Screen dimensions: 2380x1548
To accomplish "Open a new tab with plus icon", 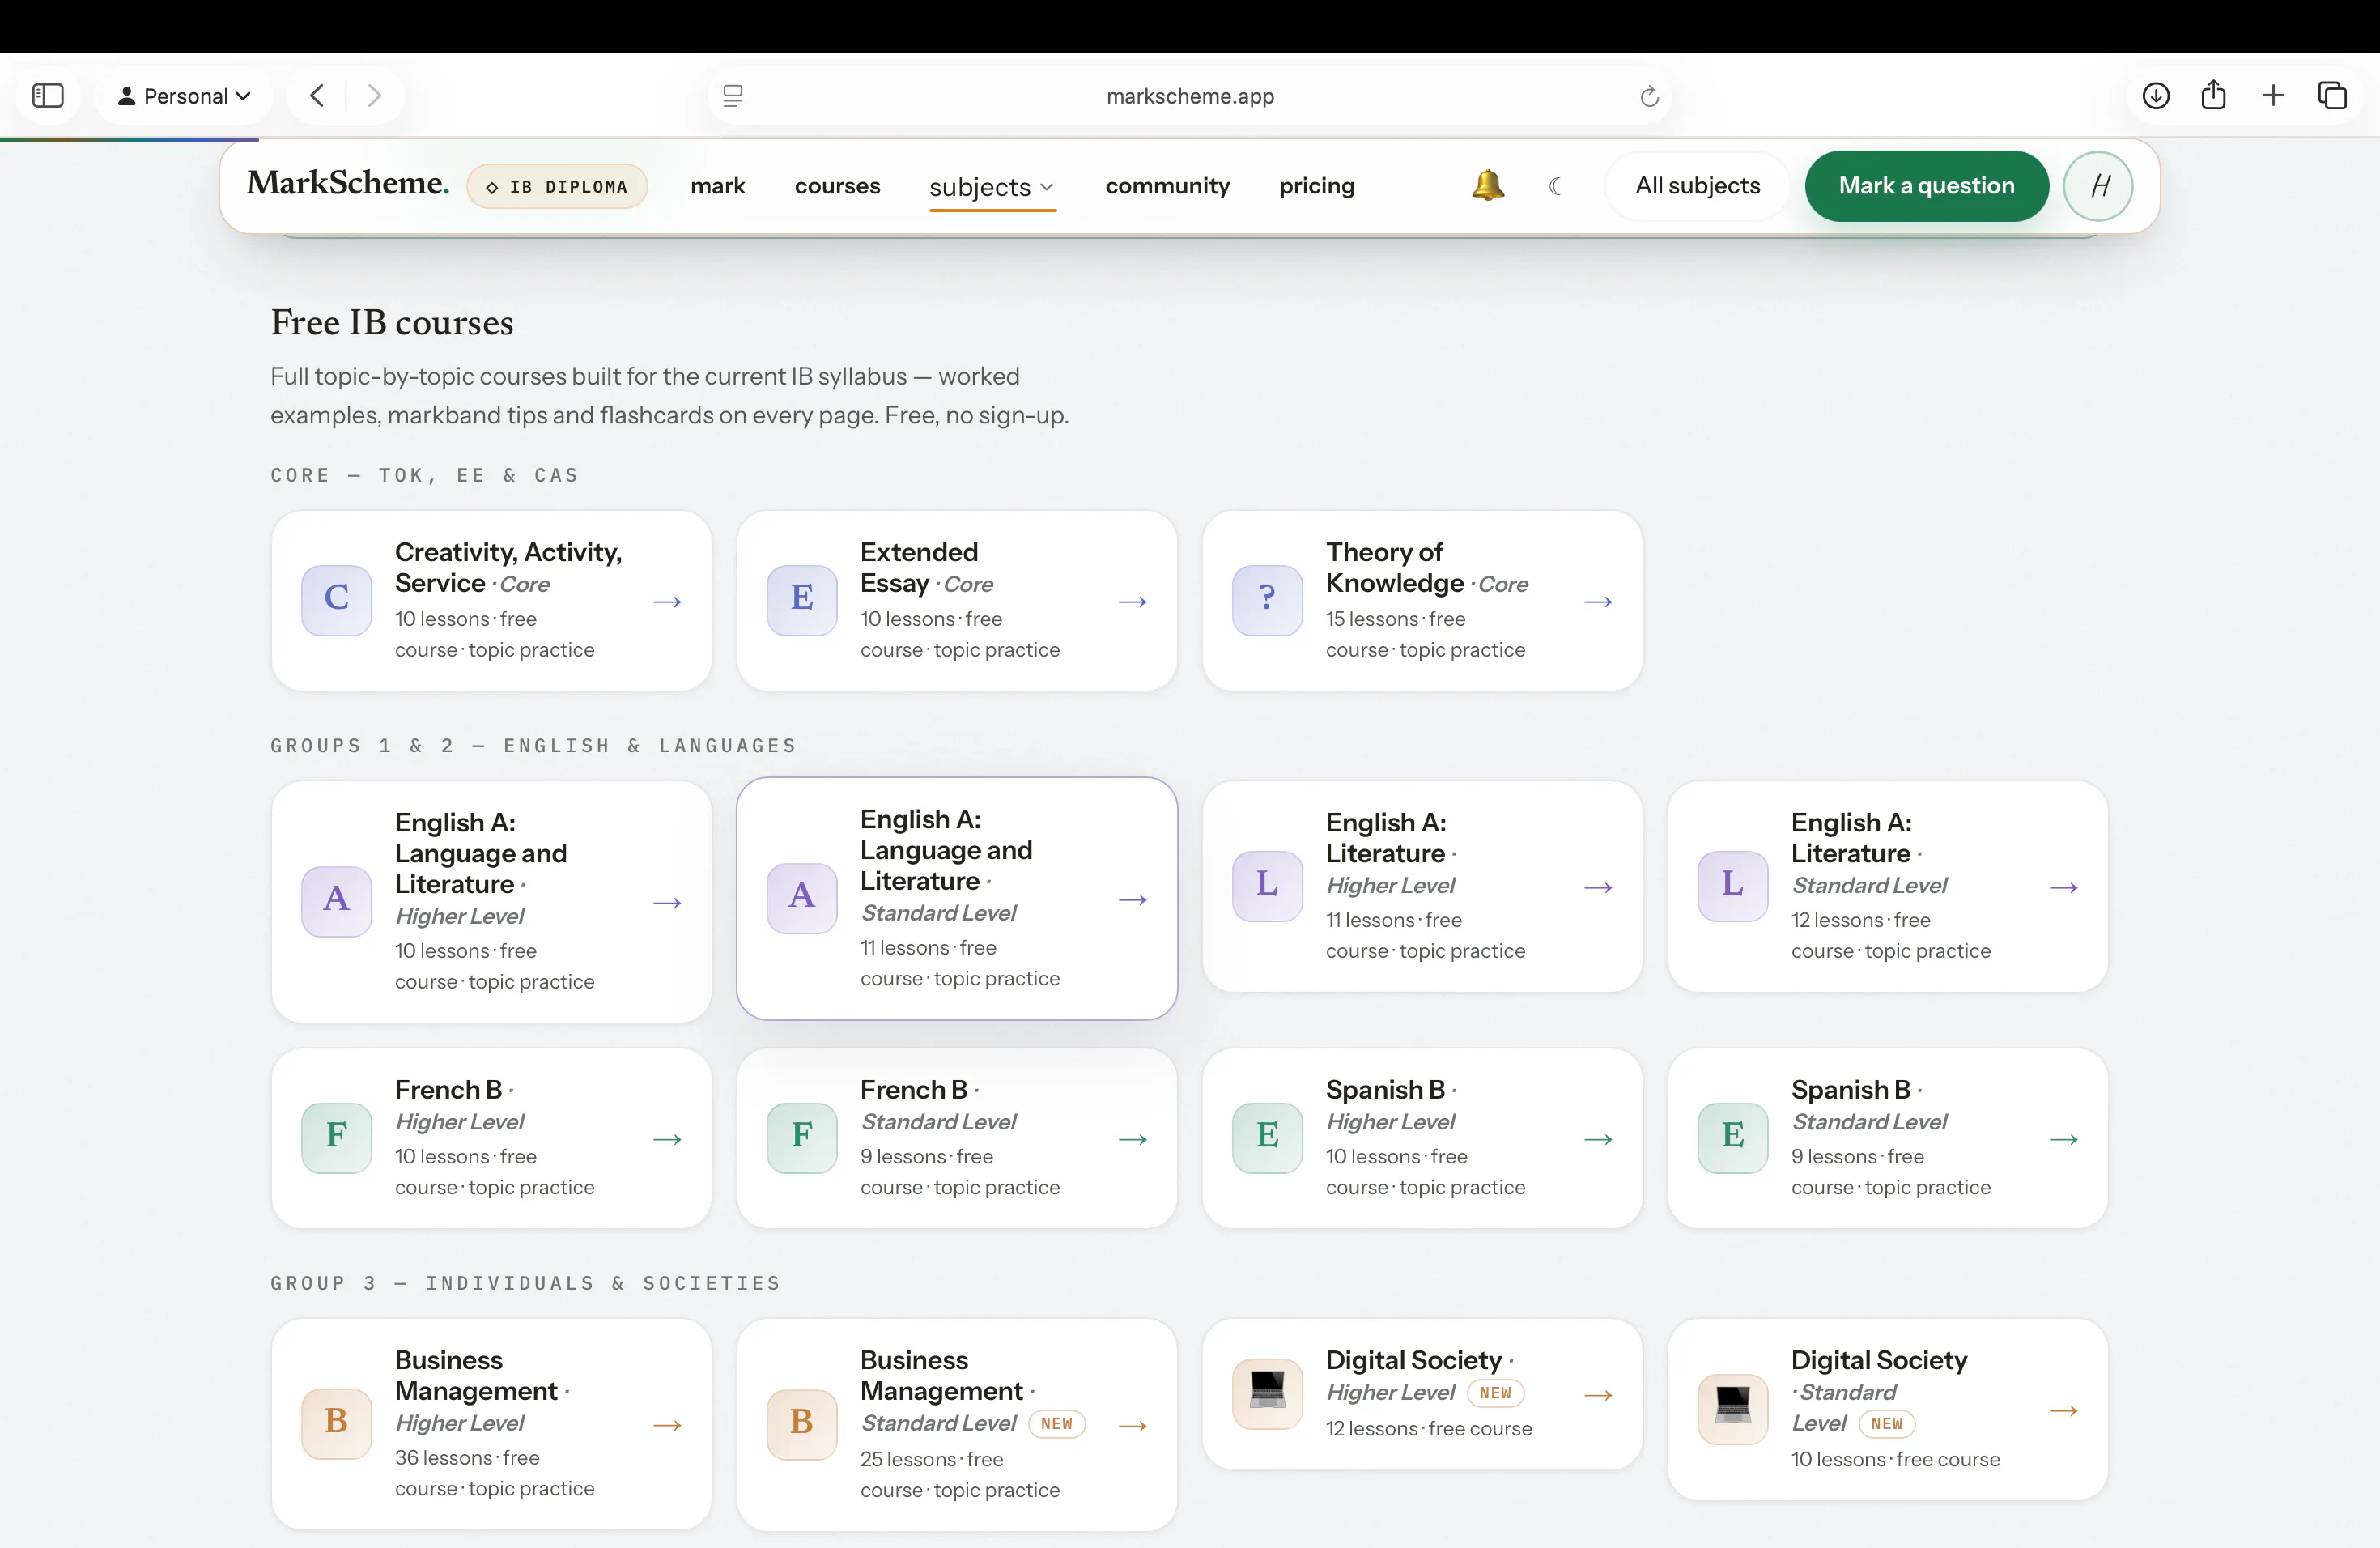I will tap(2273, 95).
